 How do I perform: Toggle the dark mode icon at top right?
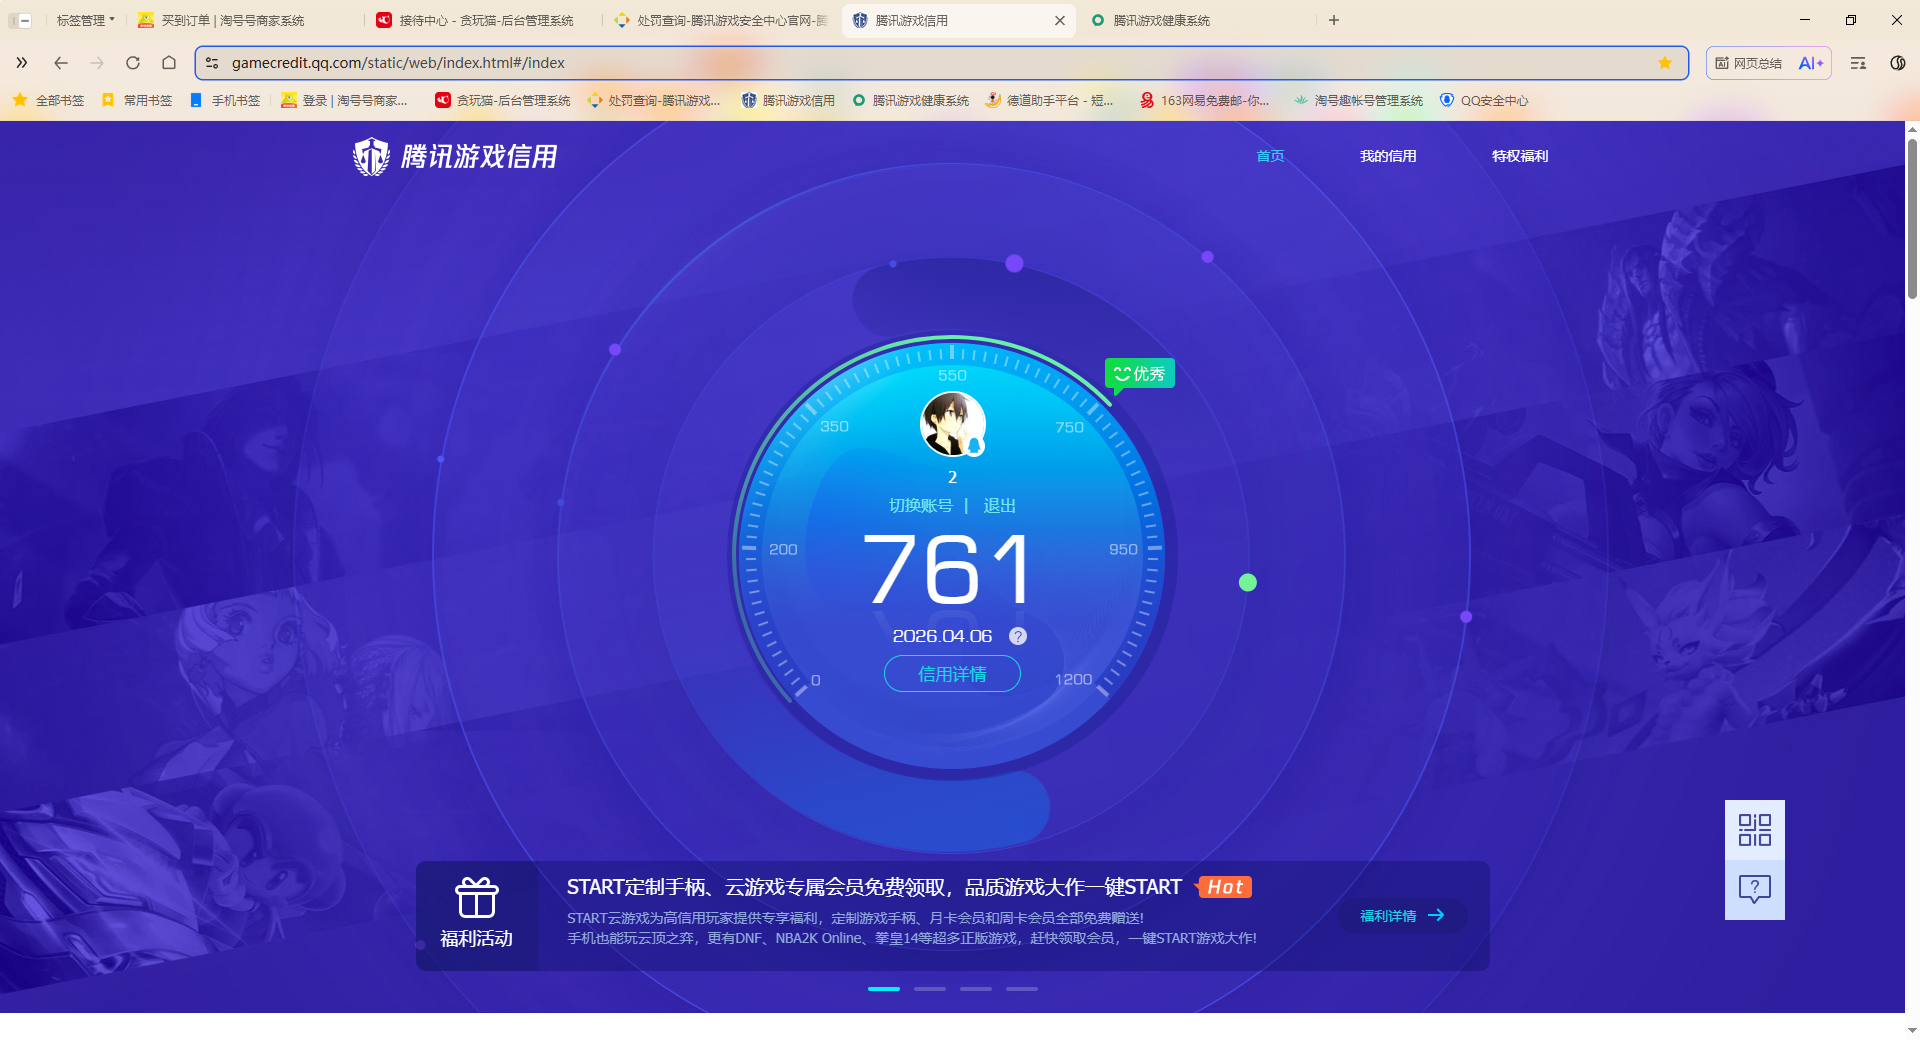[1897, 62]
